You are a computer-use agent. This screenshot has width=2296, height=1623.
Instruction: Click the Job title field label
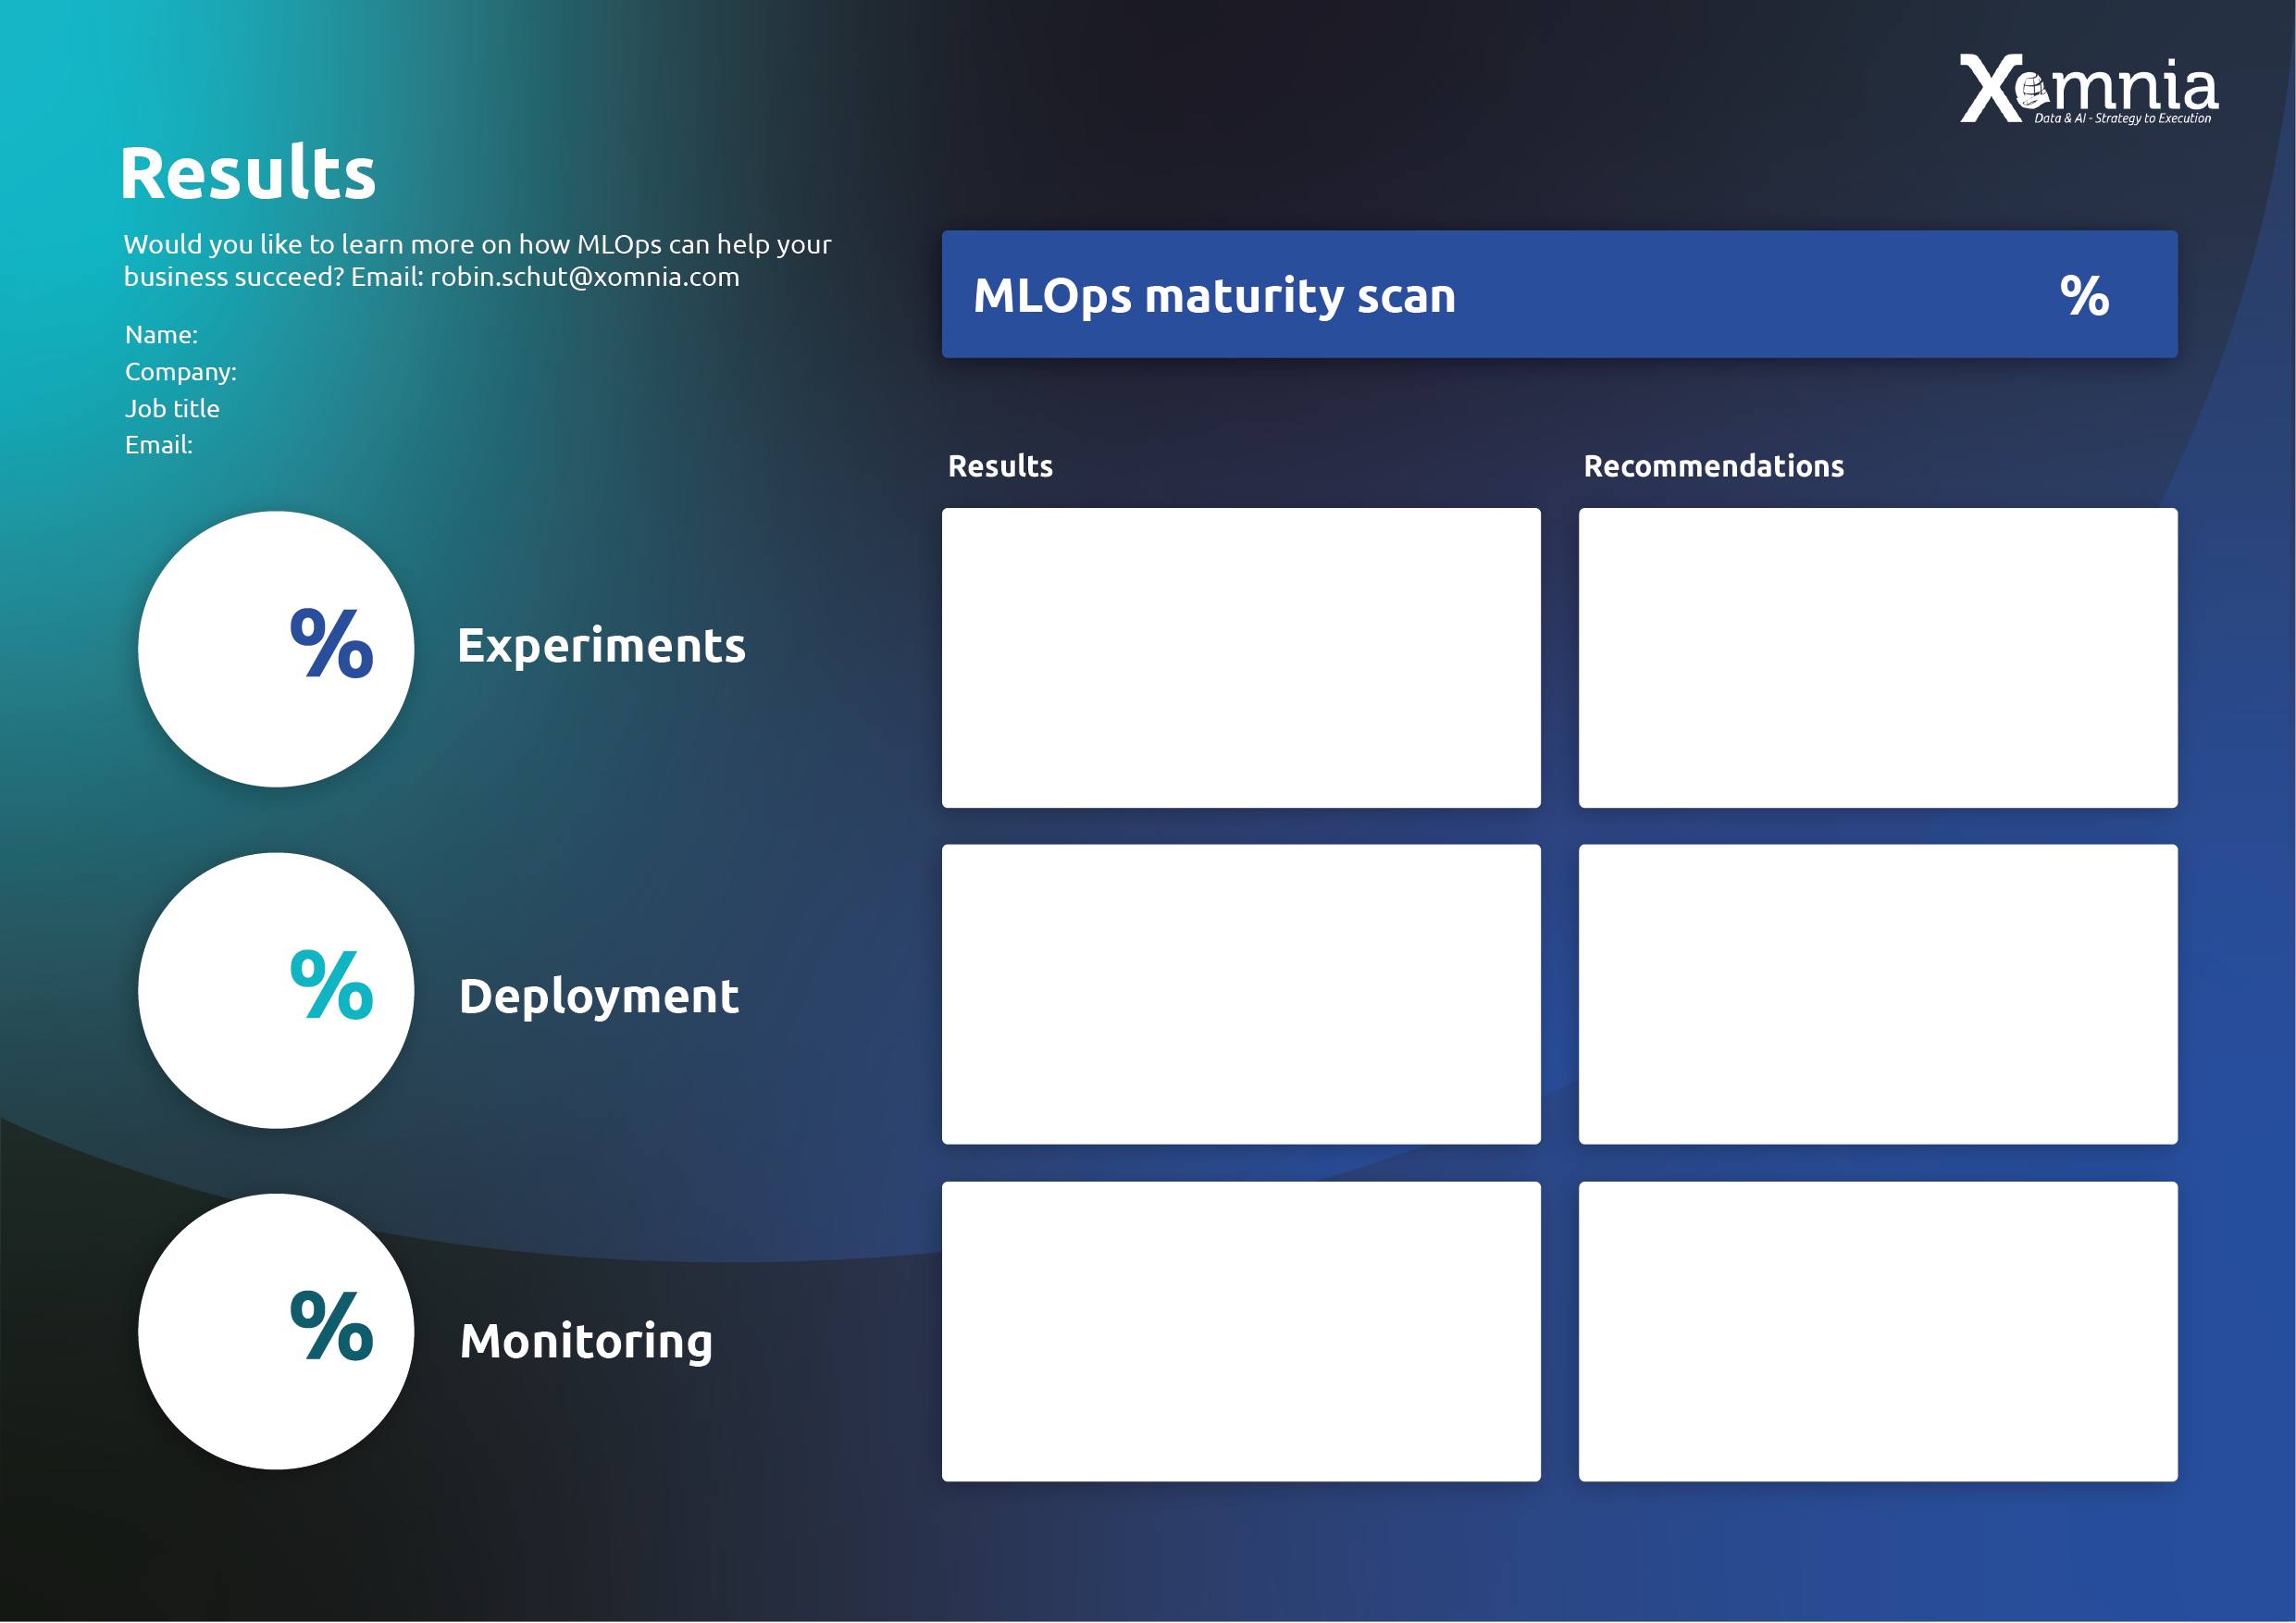[x=172, y=408]
